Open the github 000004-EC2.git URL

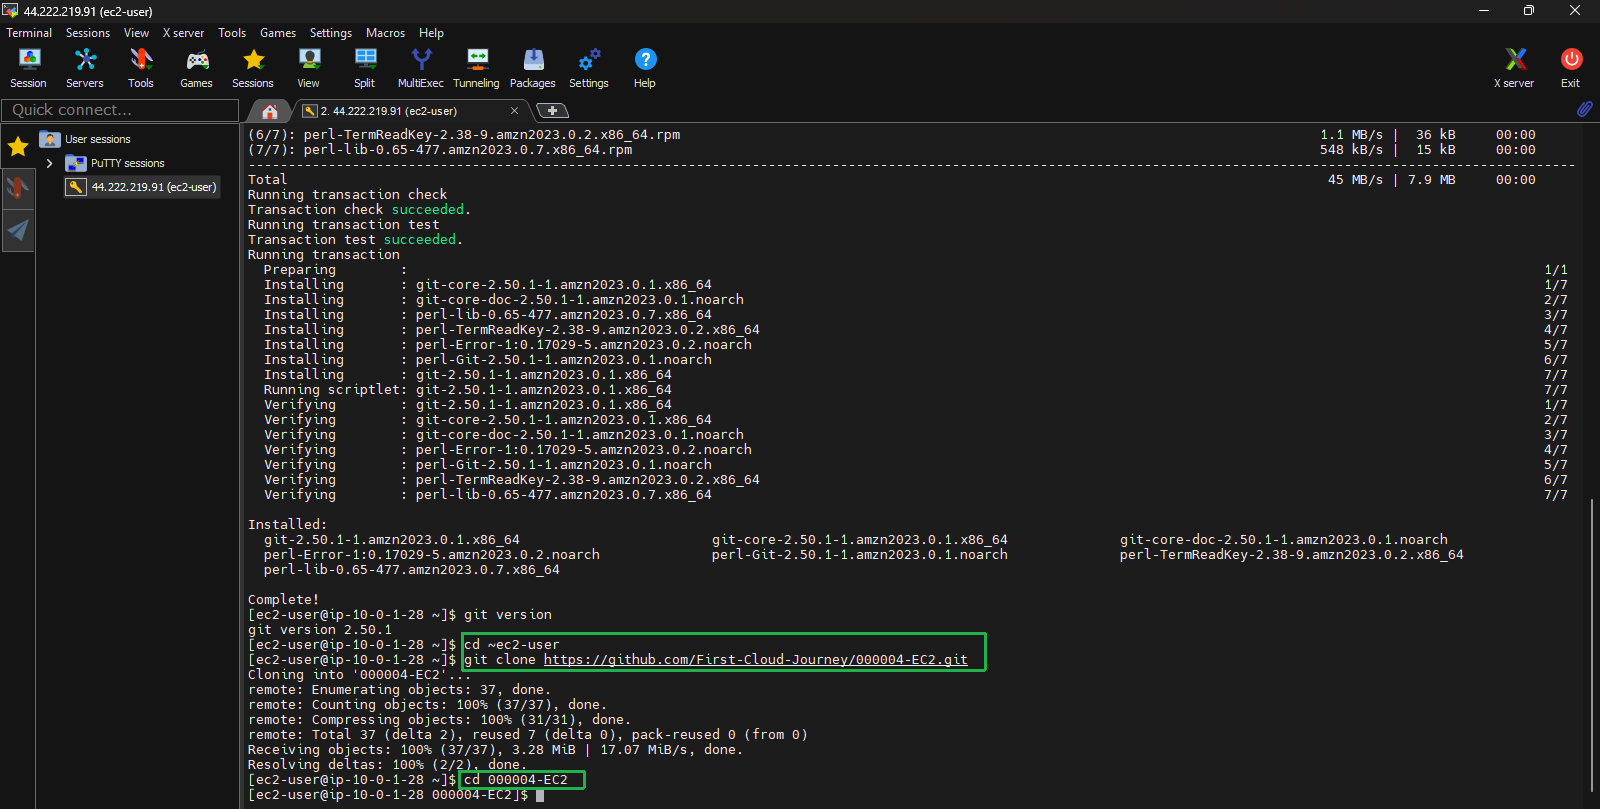[x=756, y=660]
